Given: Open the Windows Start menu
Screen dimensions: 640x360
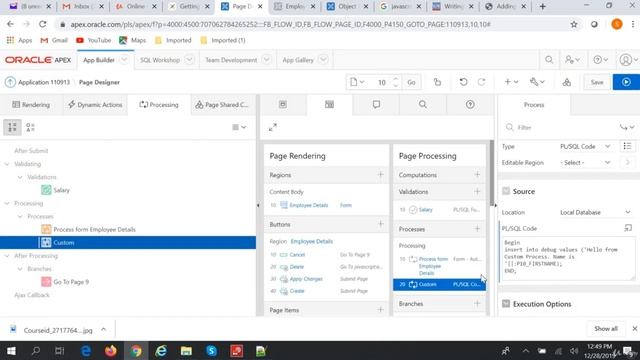Looking at the screenshot, I should pyautogui.click(x=11, y=351).
